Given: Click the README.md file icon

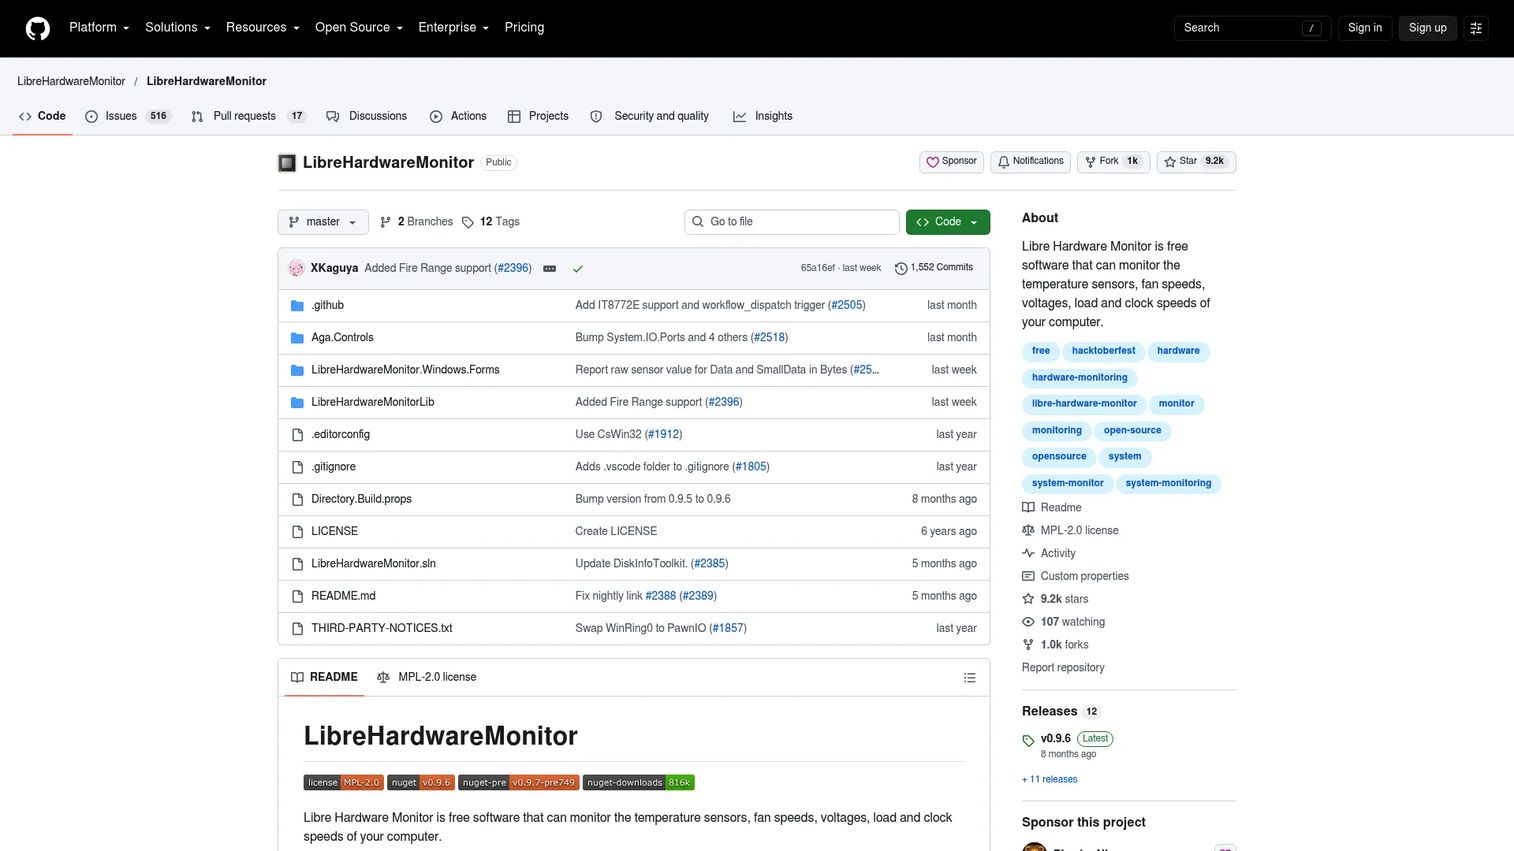Looking at the screenshot, I should (297, 596).
